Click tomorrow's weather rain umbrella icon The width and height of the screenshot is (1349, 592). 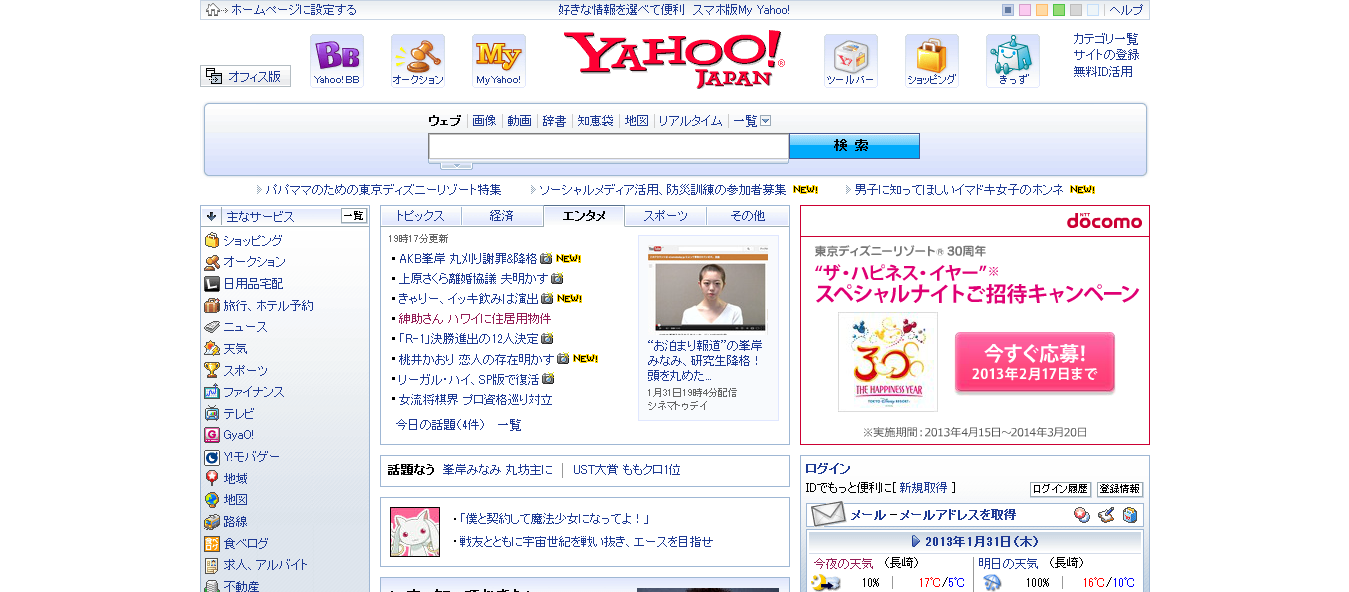(992, 582)
